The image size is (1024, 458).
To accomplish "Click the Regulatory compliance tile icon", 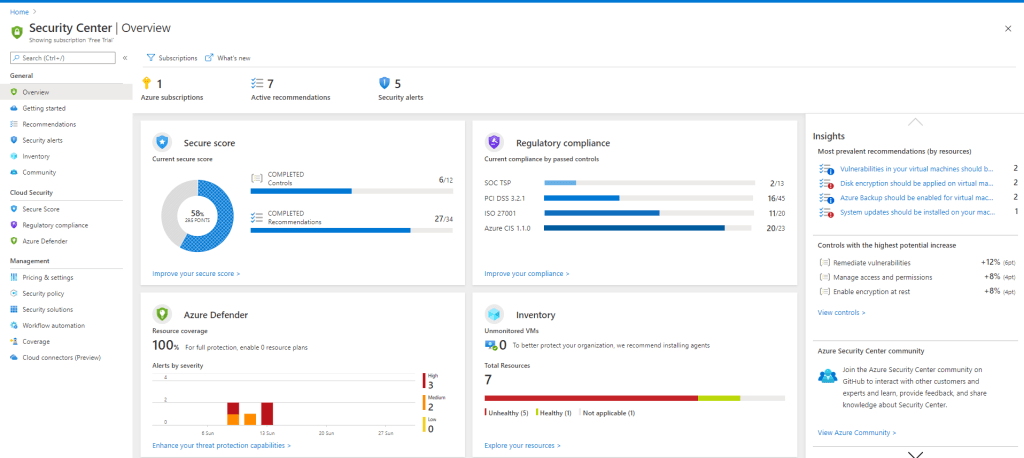I will click(x=494, y=142).
